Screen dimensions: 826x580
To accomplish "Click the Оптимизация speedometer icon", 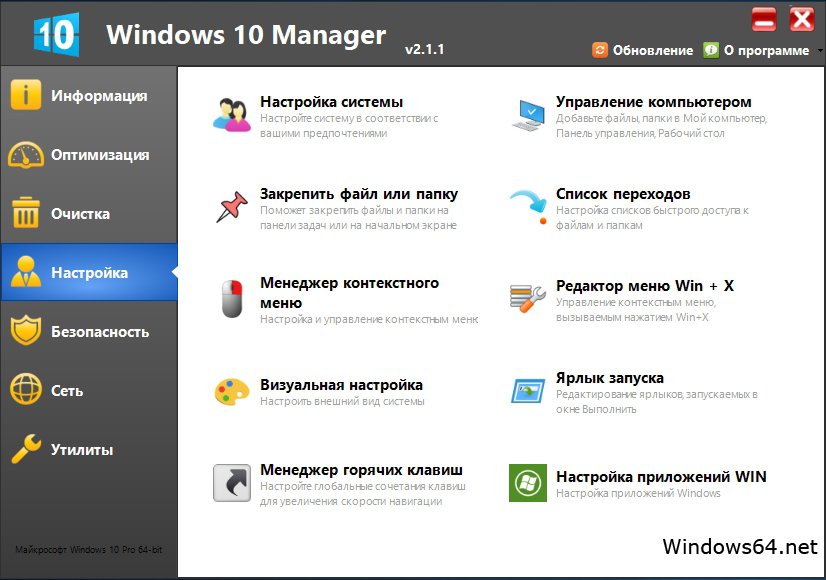I will click(25, 154).
